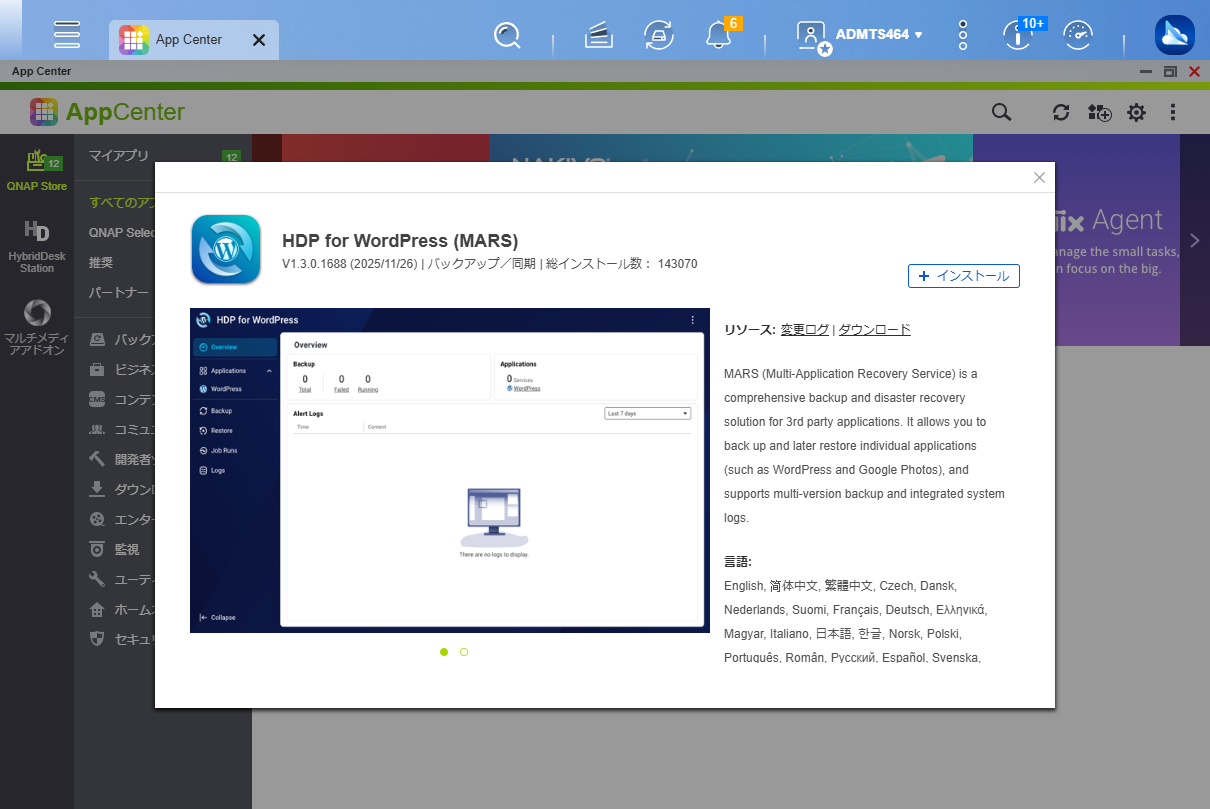
Task: Advance banner with right chevron arrow
Action: (1194, 240)
